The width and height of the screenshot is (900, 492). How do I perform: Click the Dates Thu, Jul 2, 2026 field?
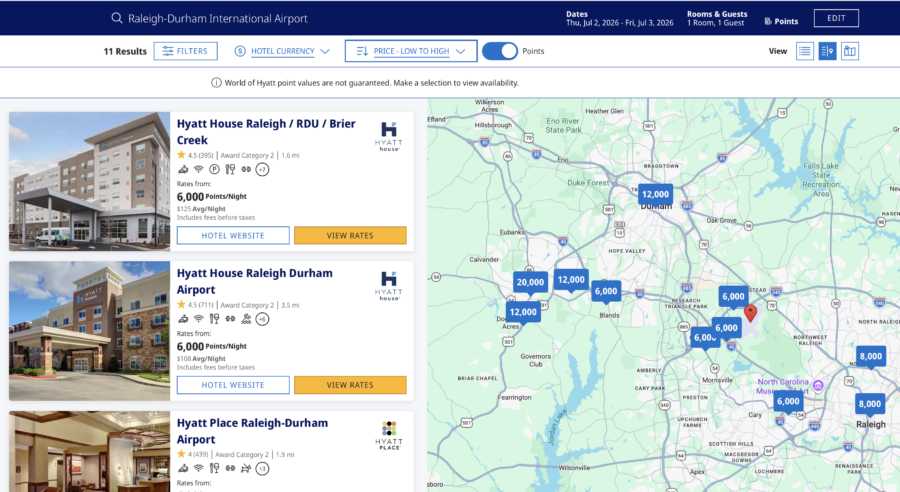click(x=619, y=18)
